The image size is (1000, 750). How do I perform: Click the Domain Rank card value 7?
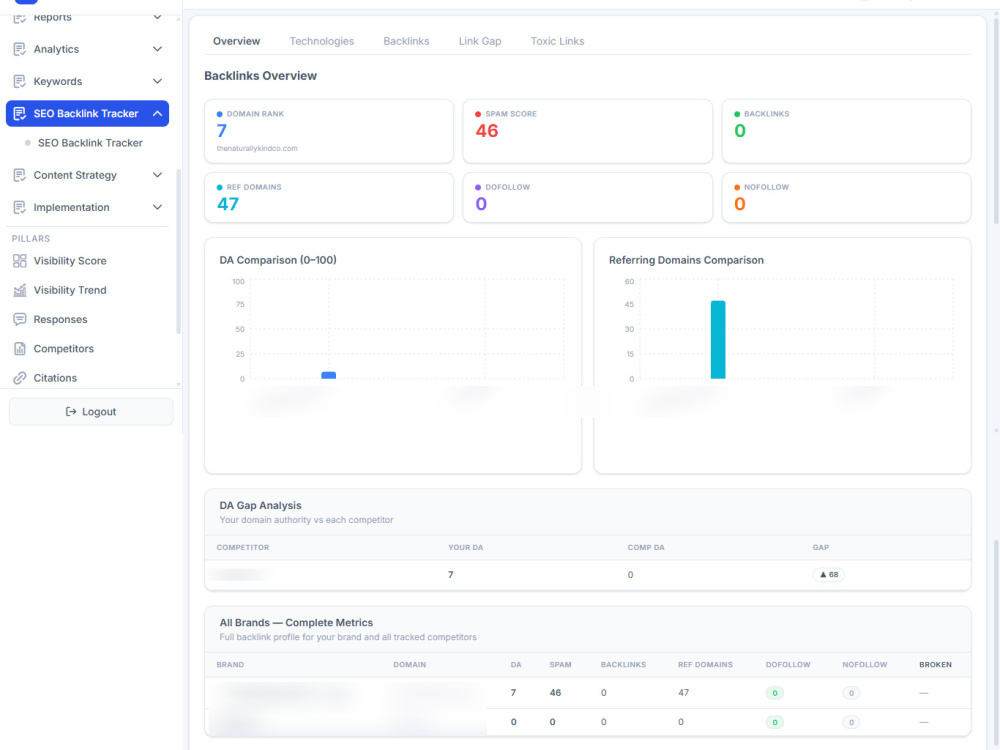click(x=222, y=131)
